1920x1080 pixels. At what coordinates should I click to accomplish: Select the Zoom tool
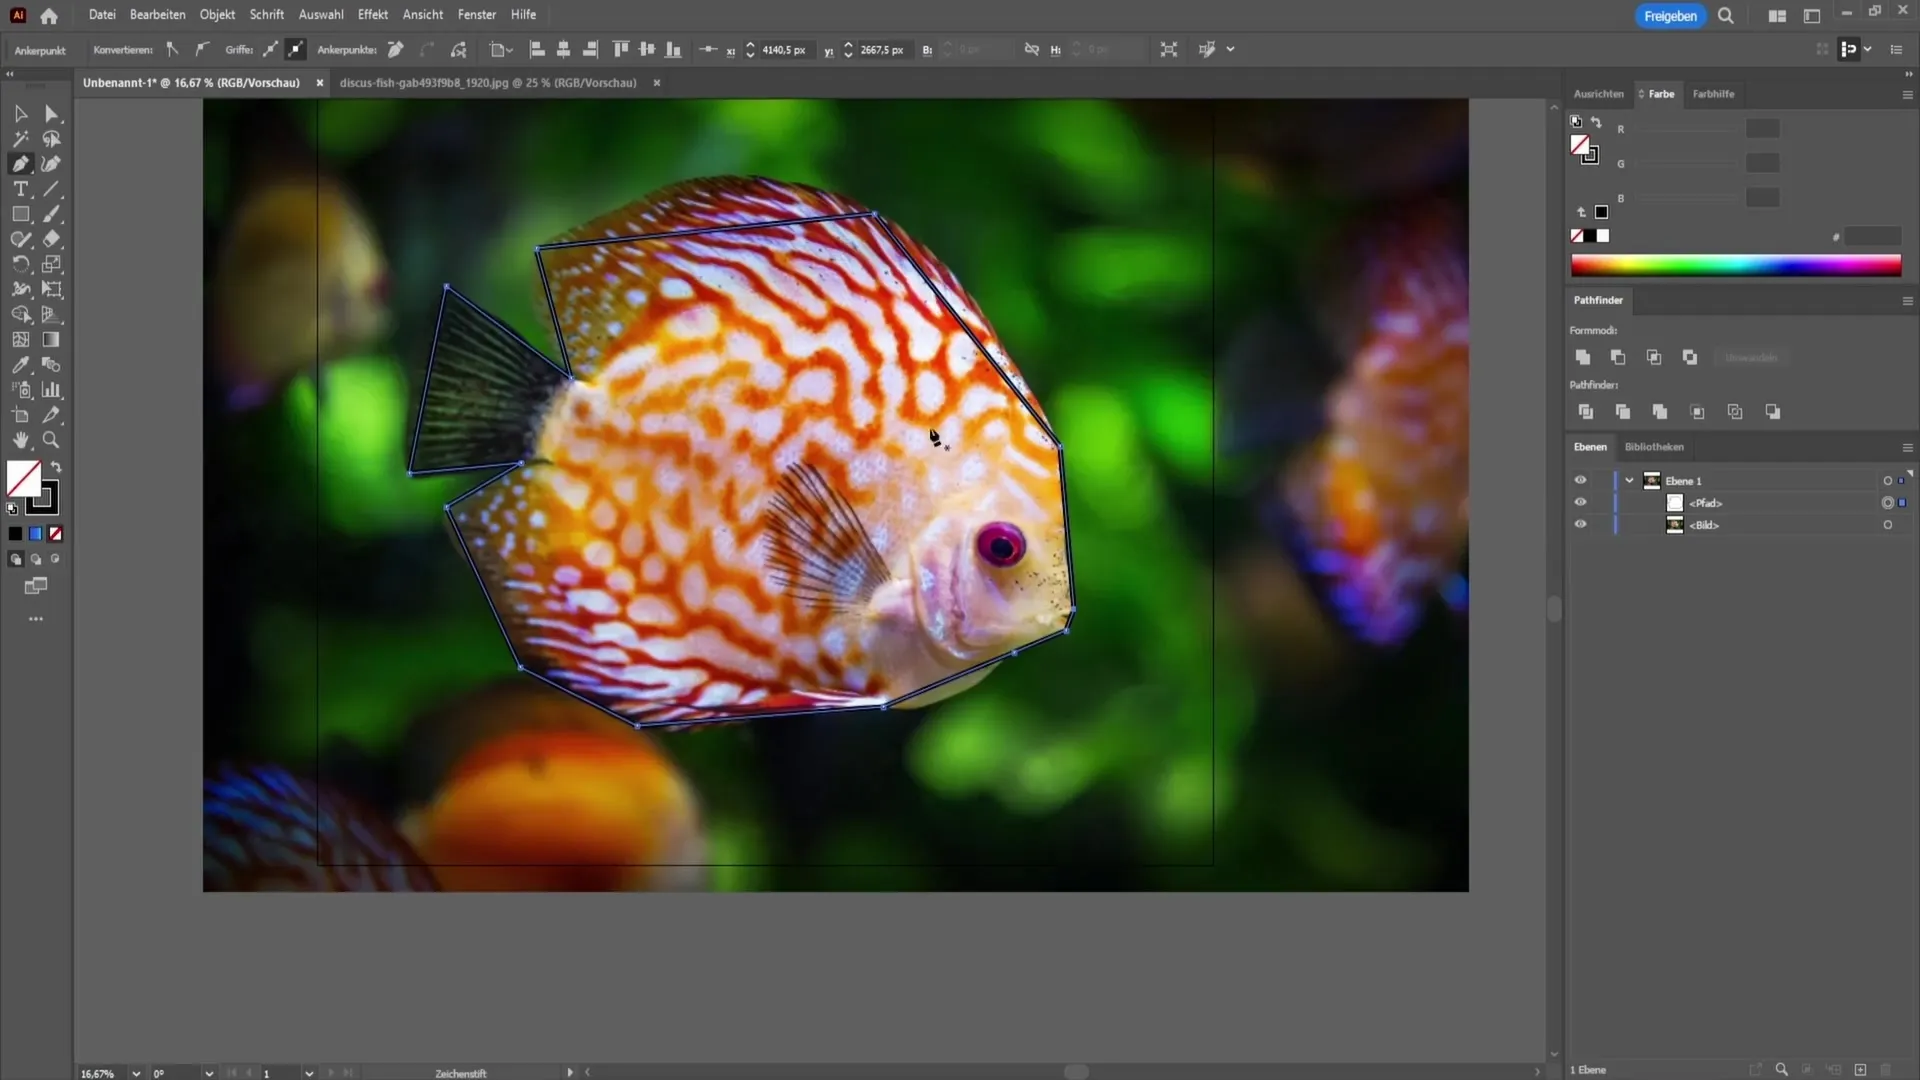tap(52, 440)
